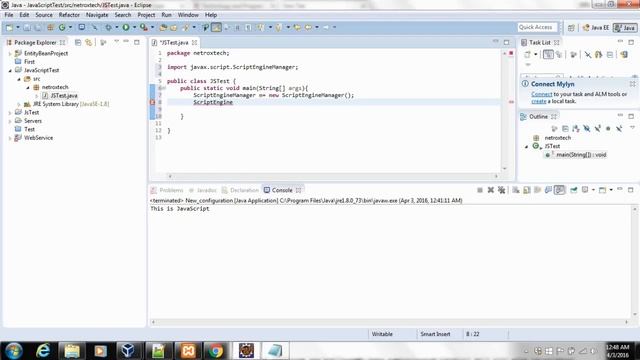Open the Debug dropdown arrow
Image resolution: width=640 pixels, height=360 pixels.
[x=116, y=27]
